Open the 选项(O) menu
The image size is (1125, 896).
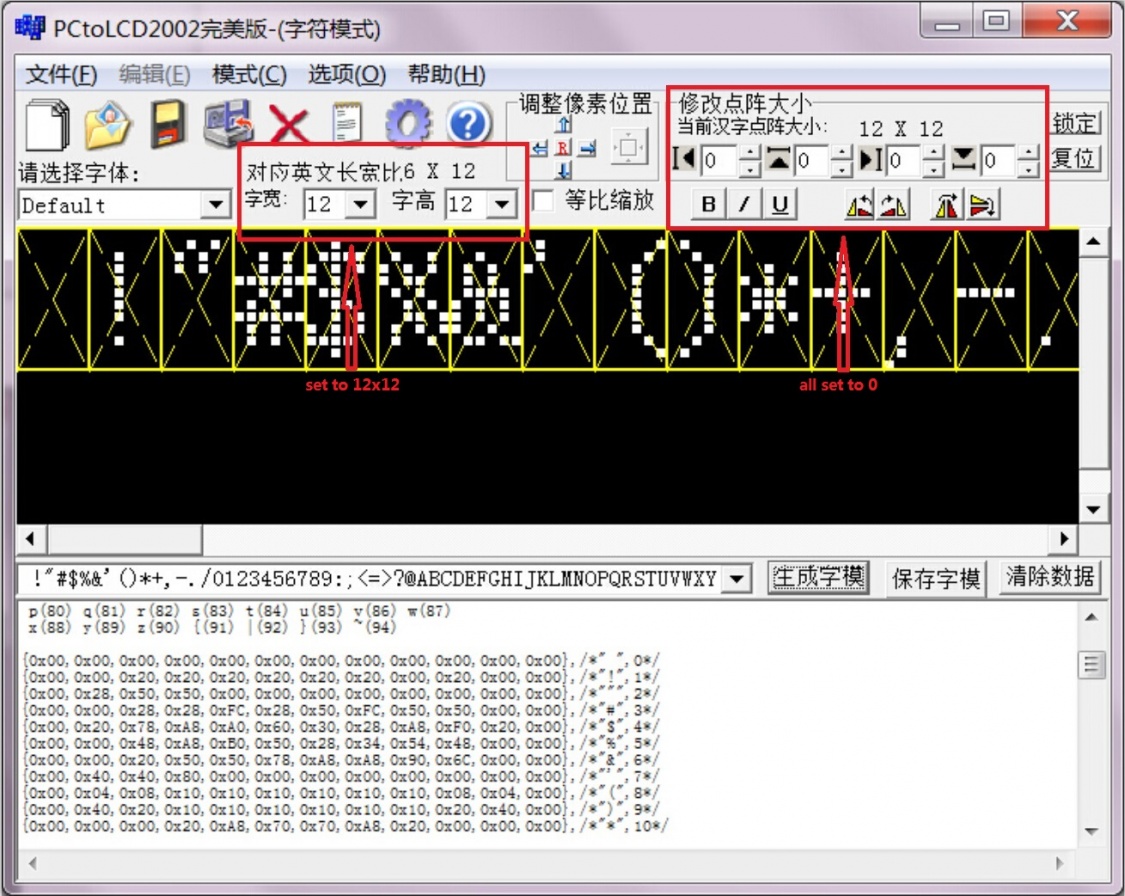346,75
